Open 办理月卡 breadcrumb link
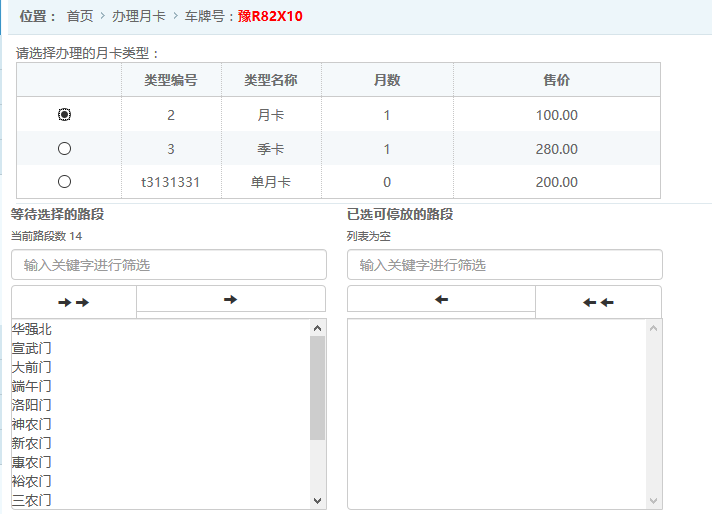This screenshot has width=712, height=514. point(139,16)
